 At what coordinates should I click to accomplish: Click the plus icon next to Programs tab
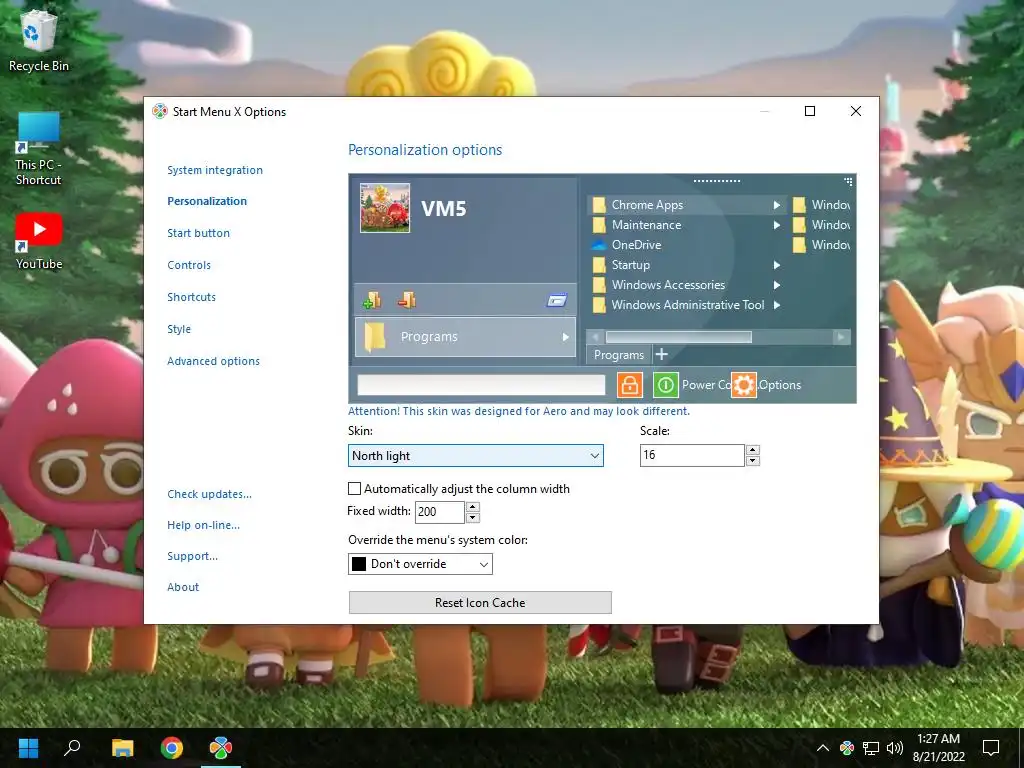click(662, 354)
